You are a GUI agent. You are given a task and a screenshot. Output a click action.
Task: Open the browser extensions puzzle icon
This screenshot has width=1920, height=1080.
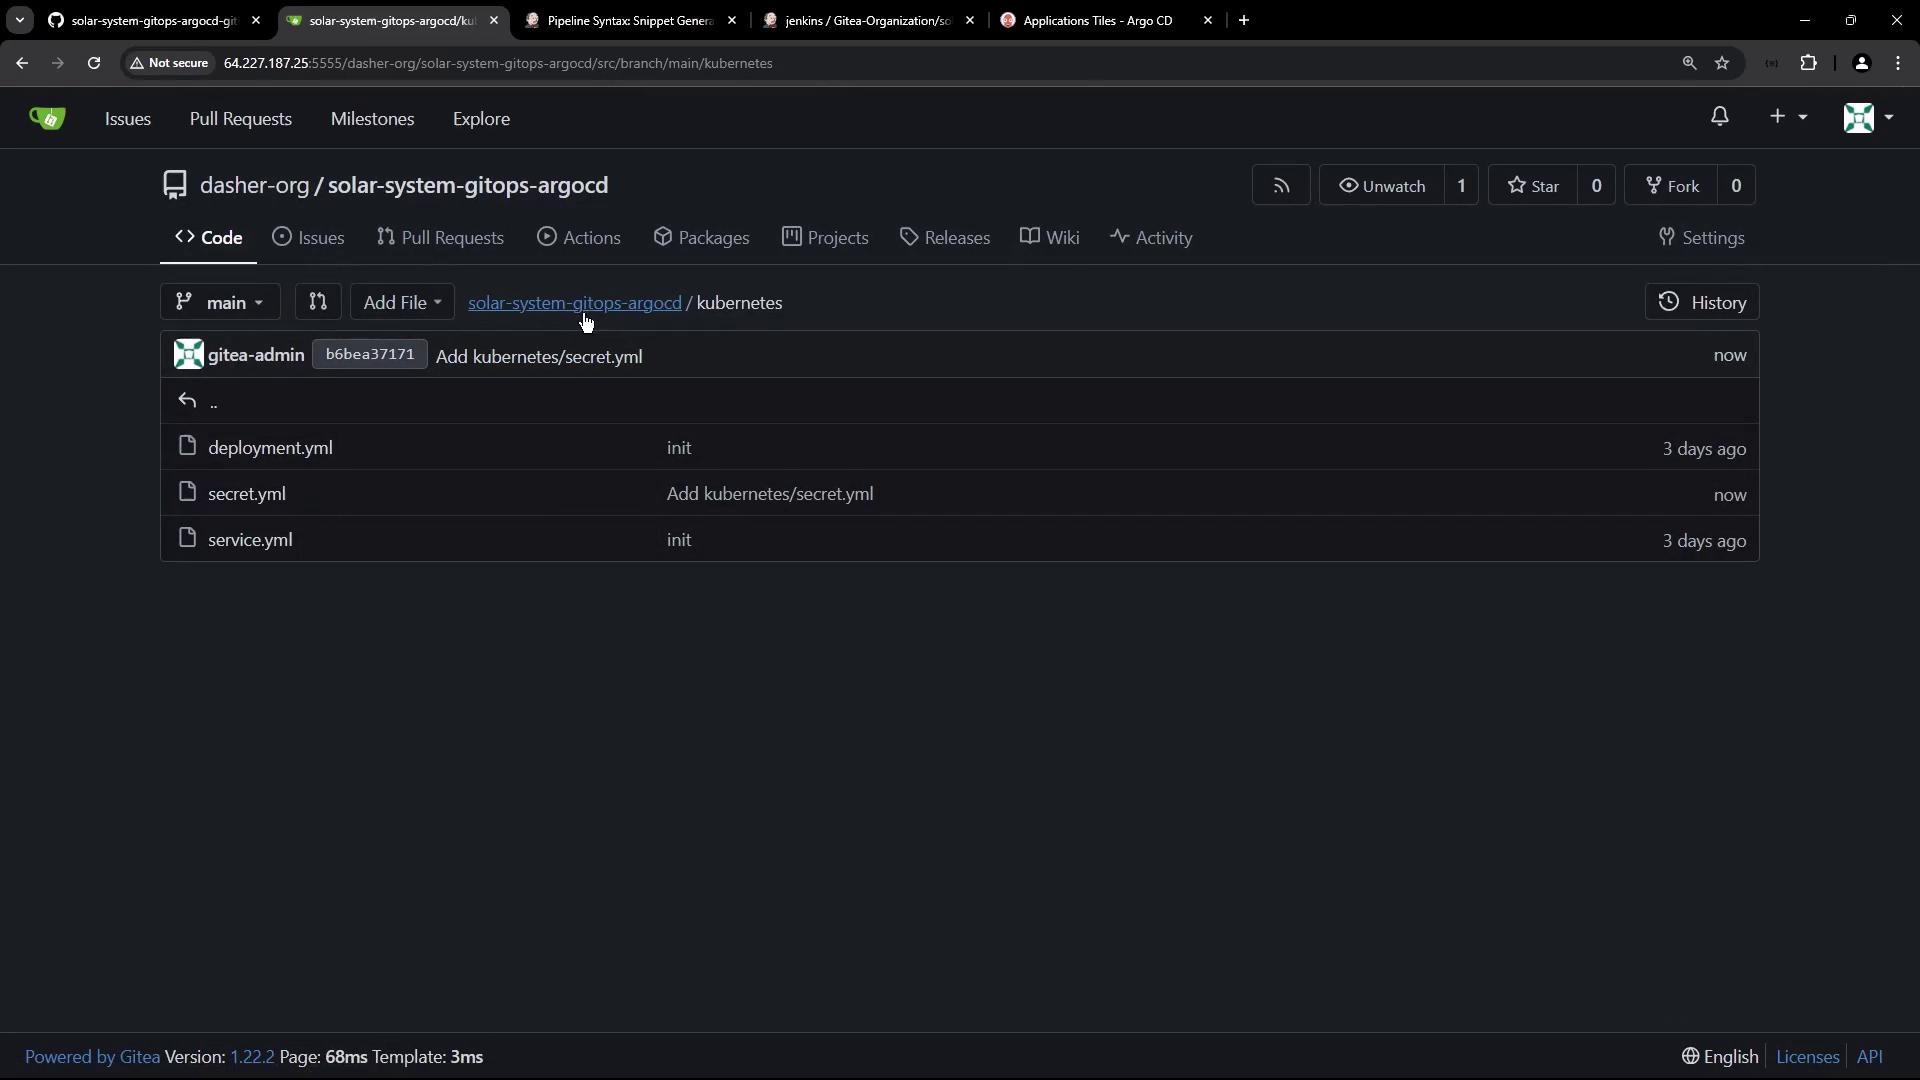click(x=1808, y=63)
